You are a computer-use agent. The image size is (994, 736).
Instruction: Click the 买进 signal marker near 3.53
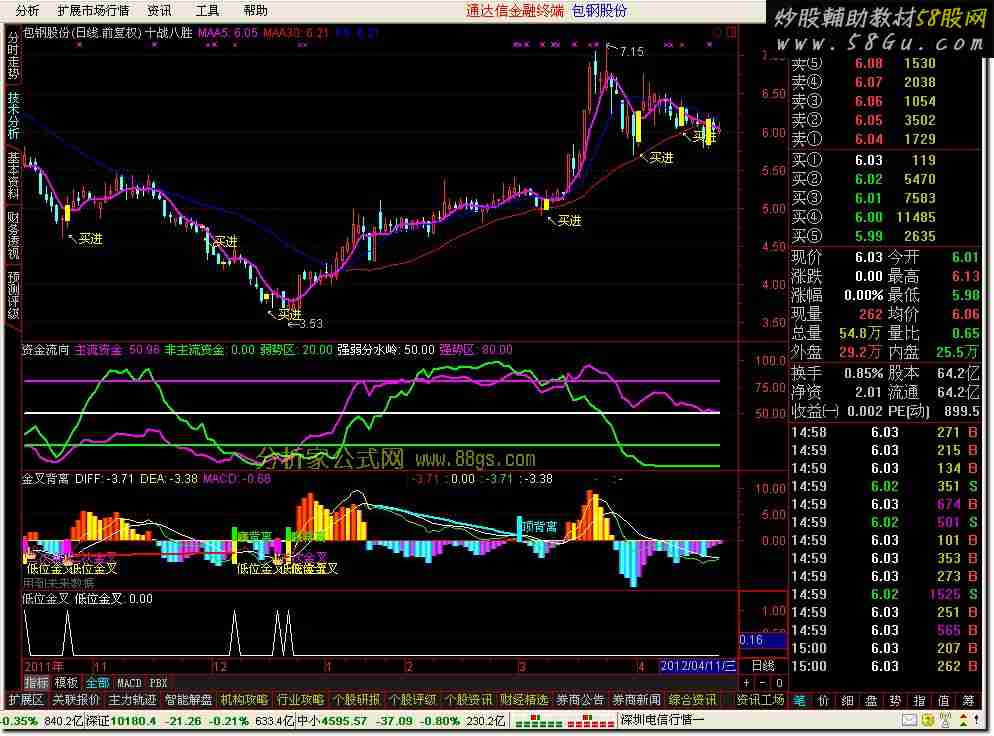pos(288,313)
